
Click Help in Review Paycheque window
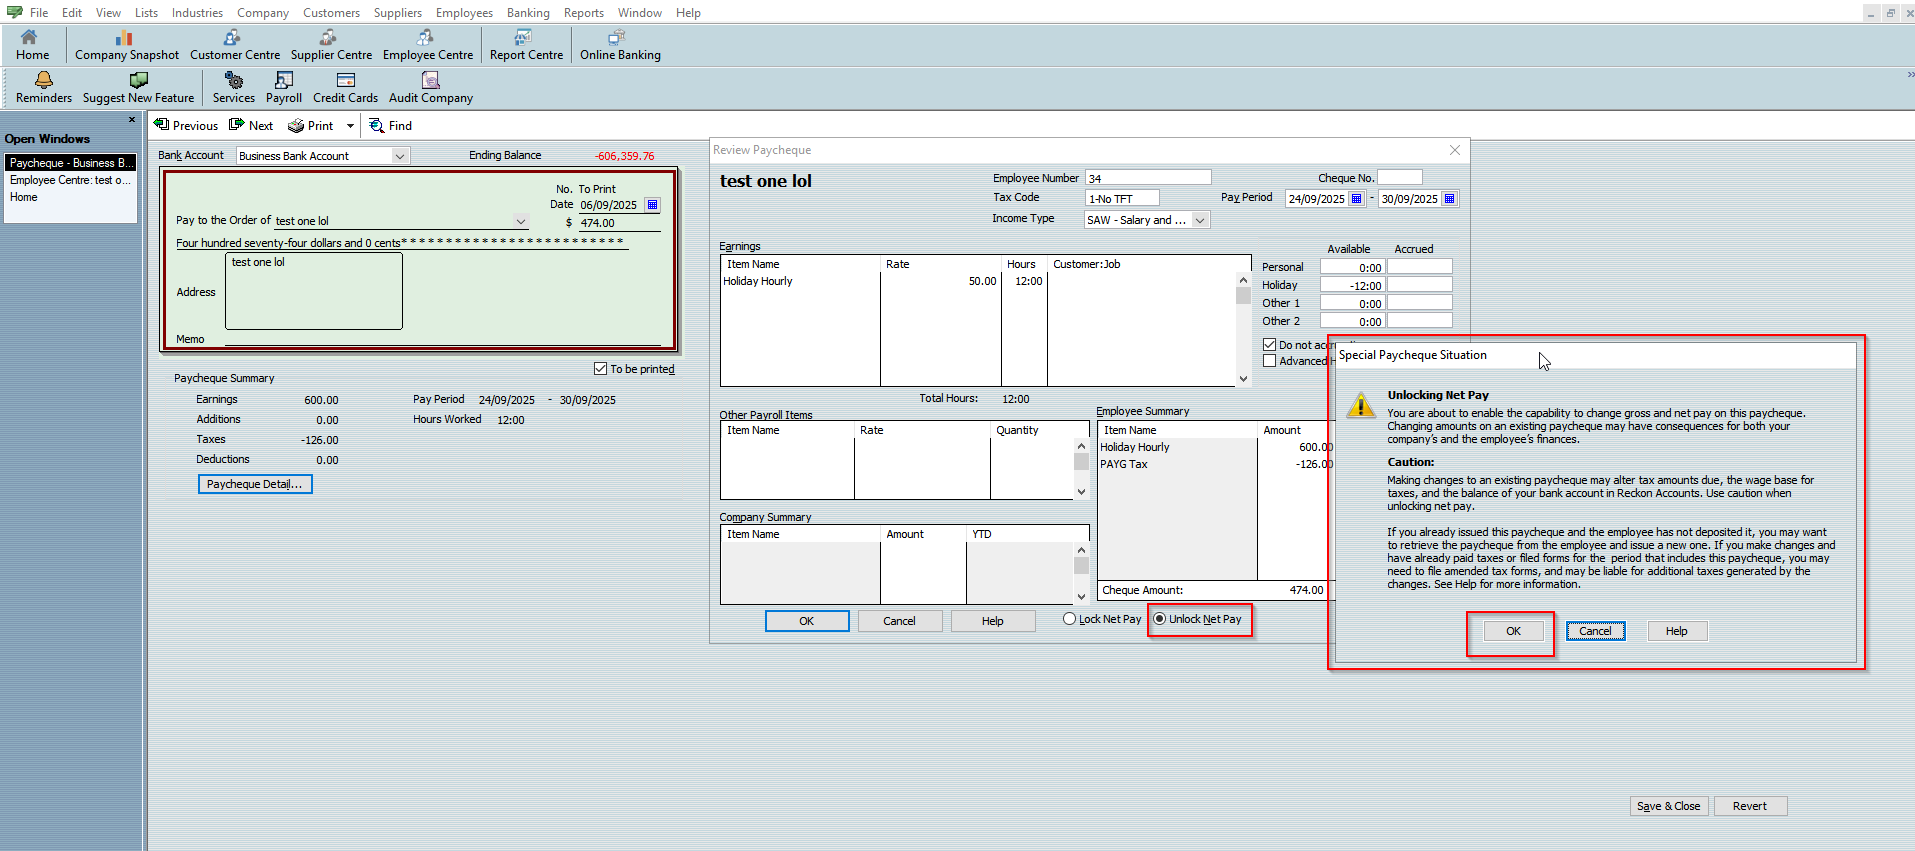tap(992, 621)
